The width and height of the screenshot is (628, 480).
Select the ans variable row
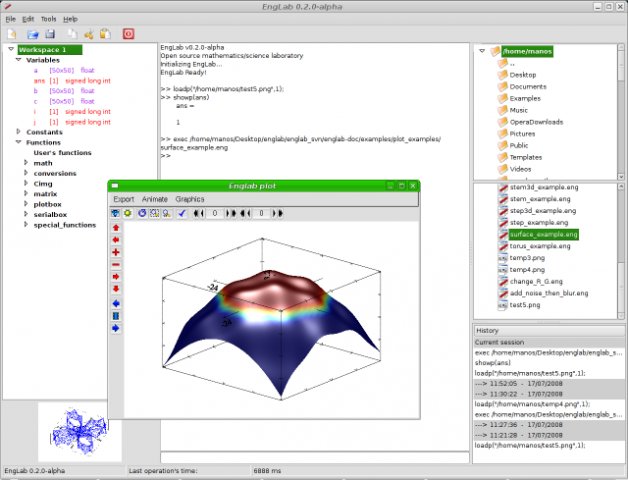72,81
